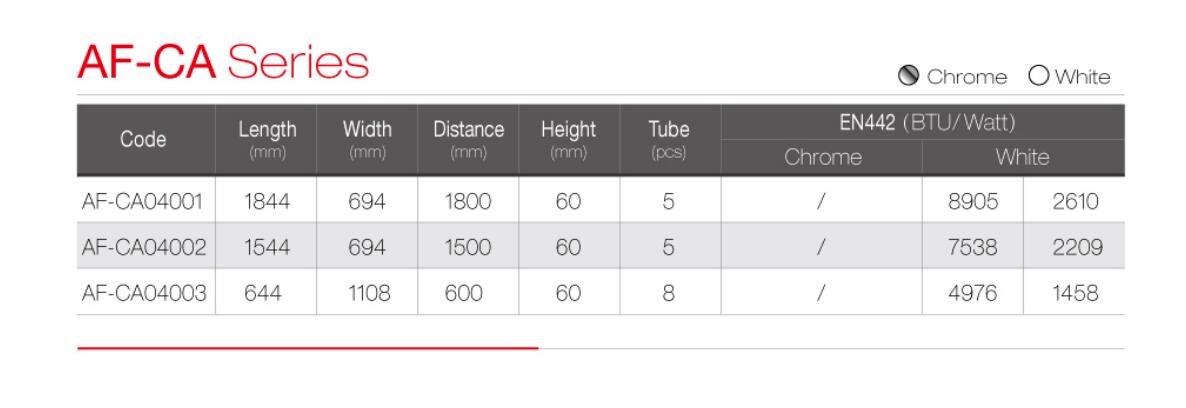Click the Height (mm) column header
Screen dimensions: 1186x408
[569, 139]
